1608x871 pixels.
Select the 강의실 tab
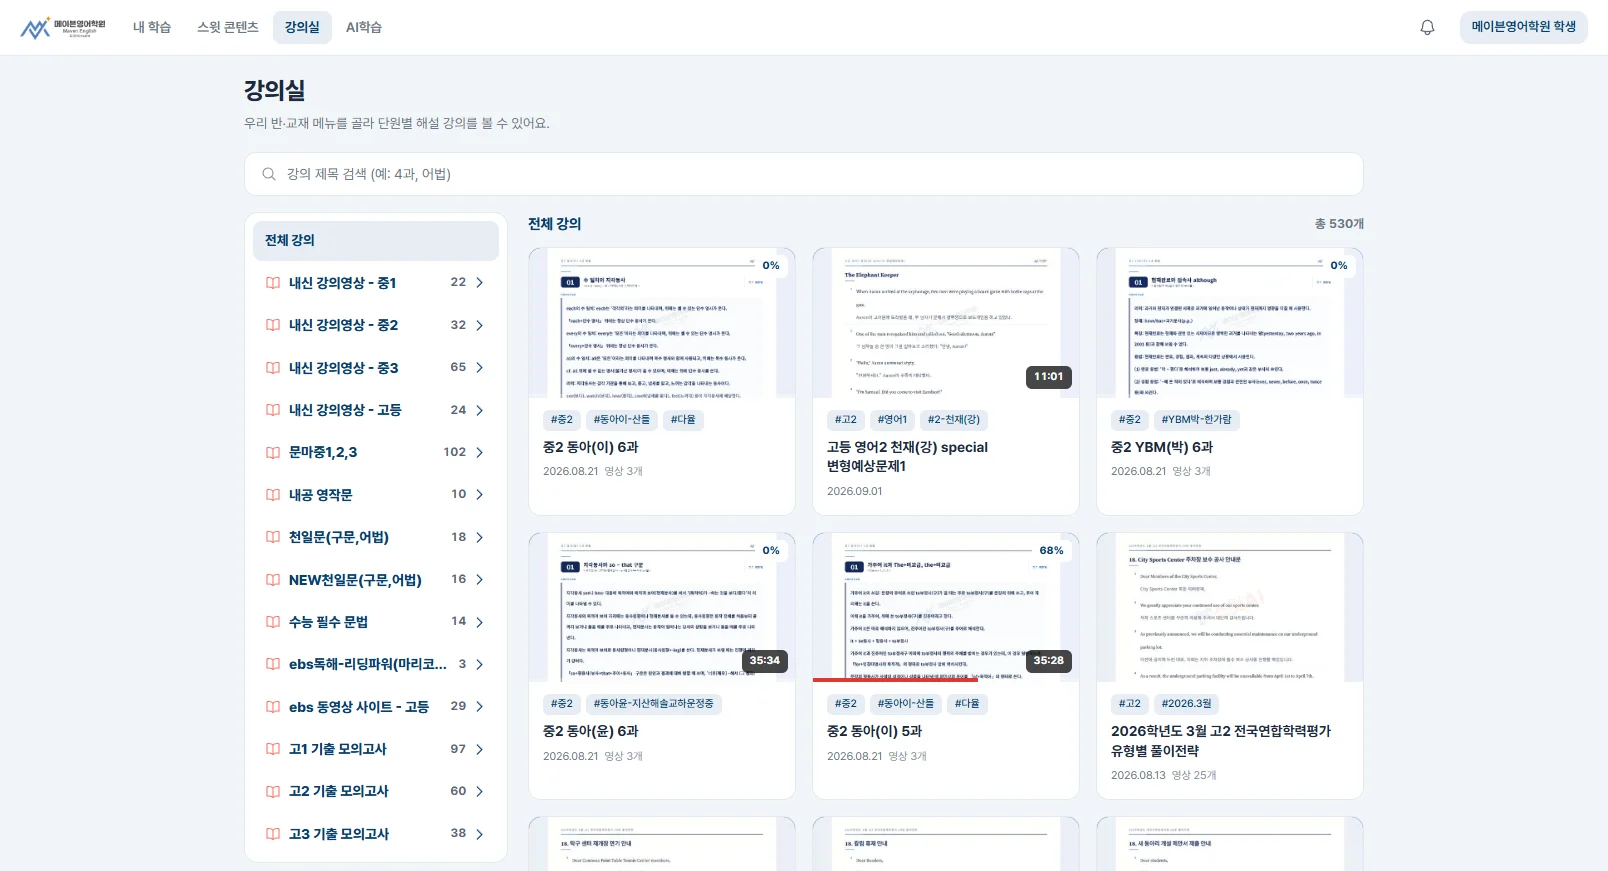pos(302,27)
